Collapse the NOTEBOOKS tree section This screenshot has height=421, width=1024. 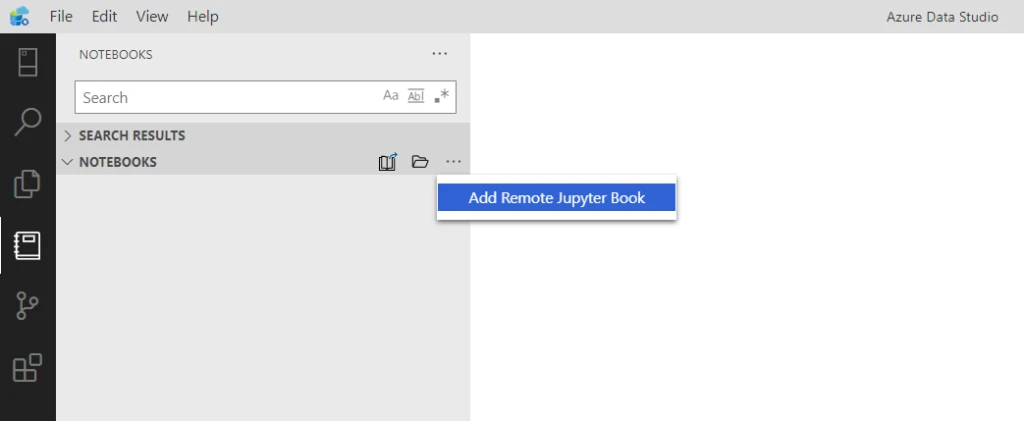68,162
